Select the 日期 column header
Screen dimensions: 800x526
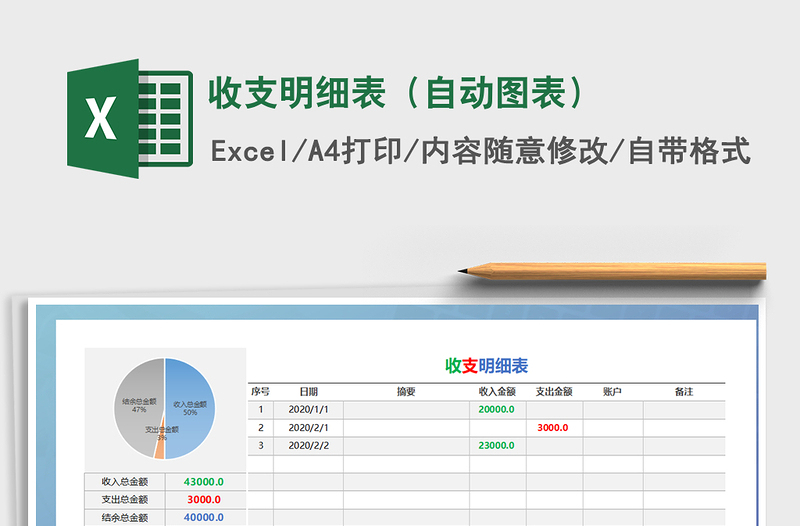click(308, 392)
